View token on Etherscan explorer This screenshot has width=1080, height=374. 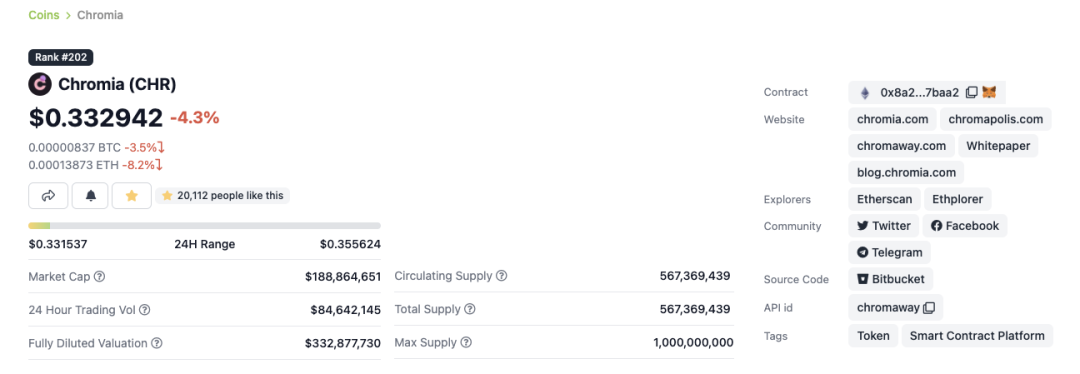pos(884,200)
